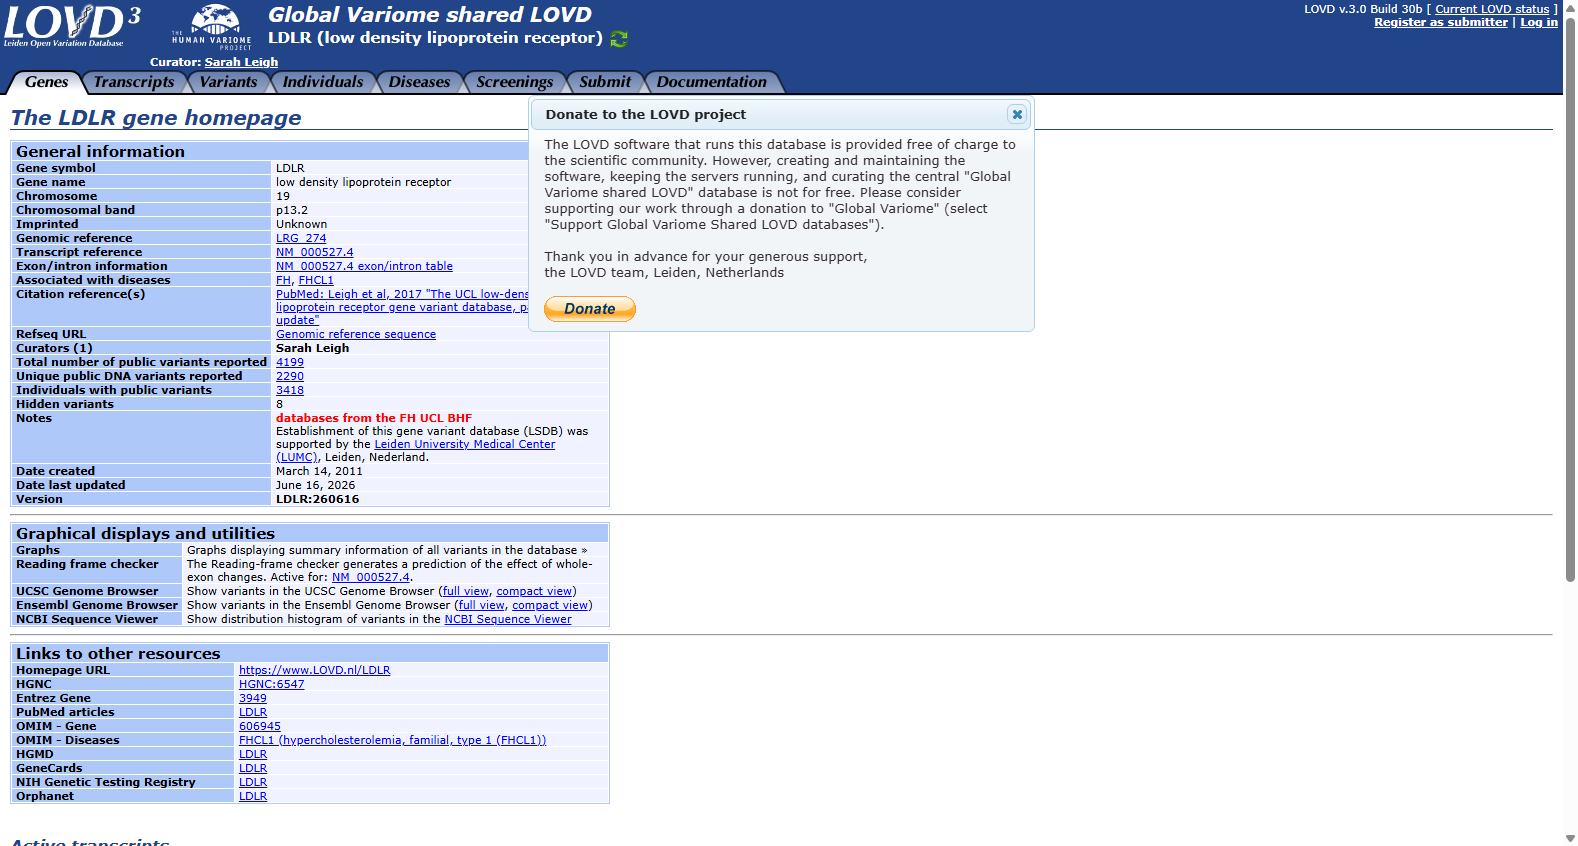1578x846 pixels.
Task: Open the Screenings tab
Action: 514,82
